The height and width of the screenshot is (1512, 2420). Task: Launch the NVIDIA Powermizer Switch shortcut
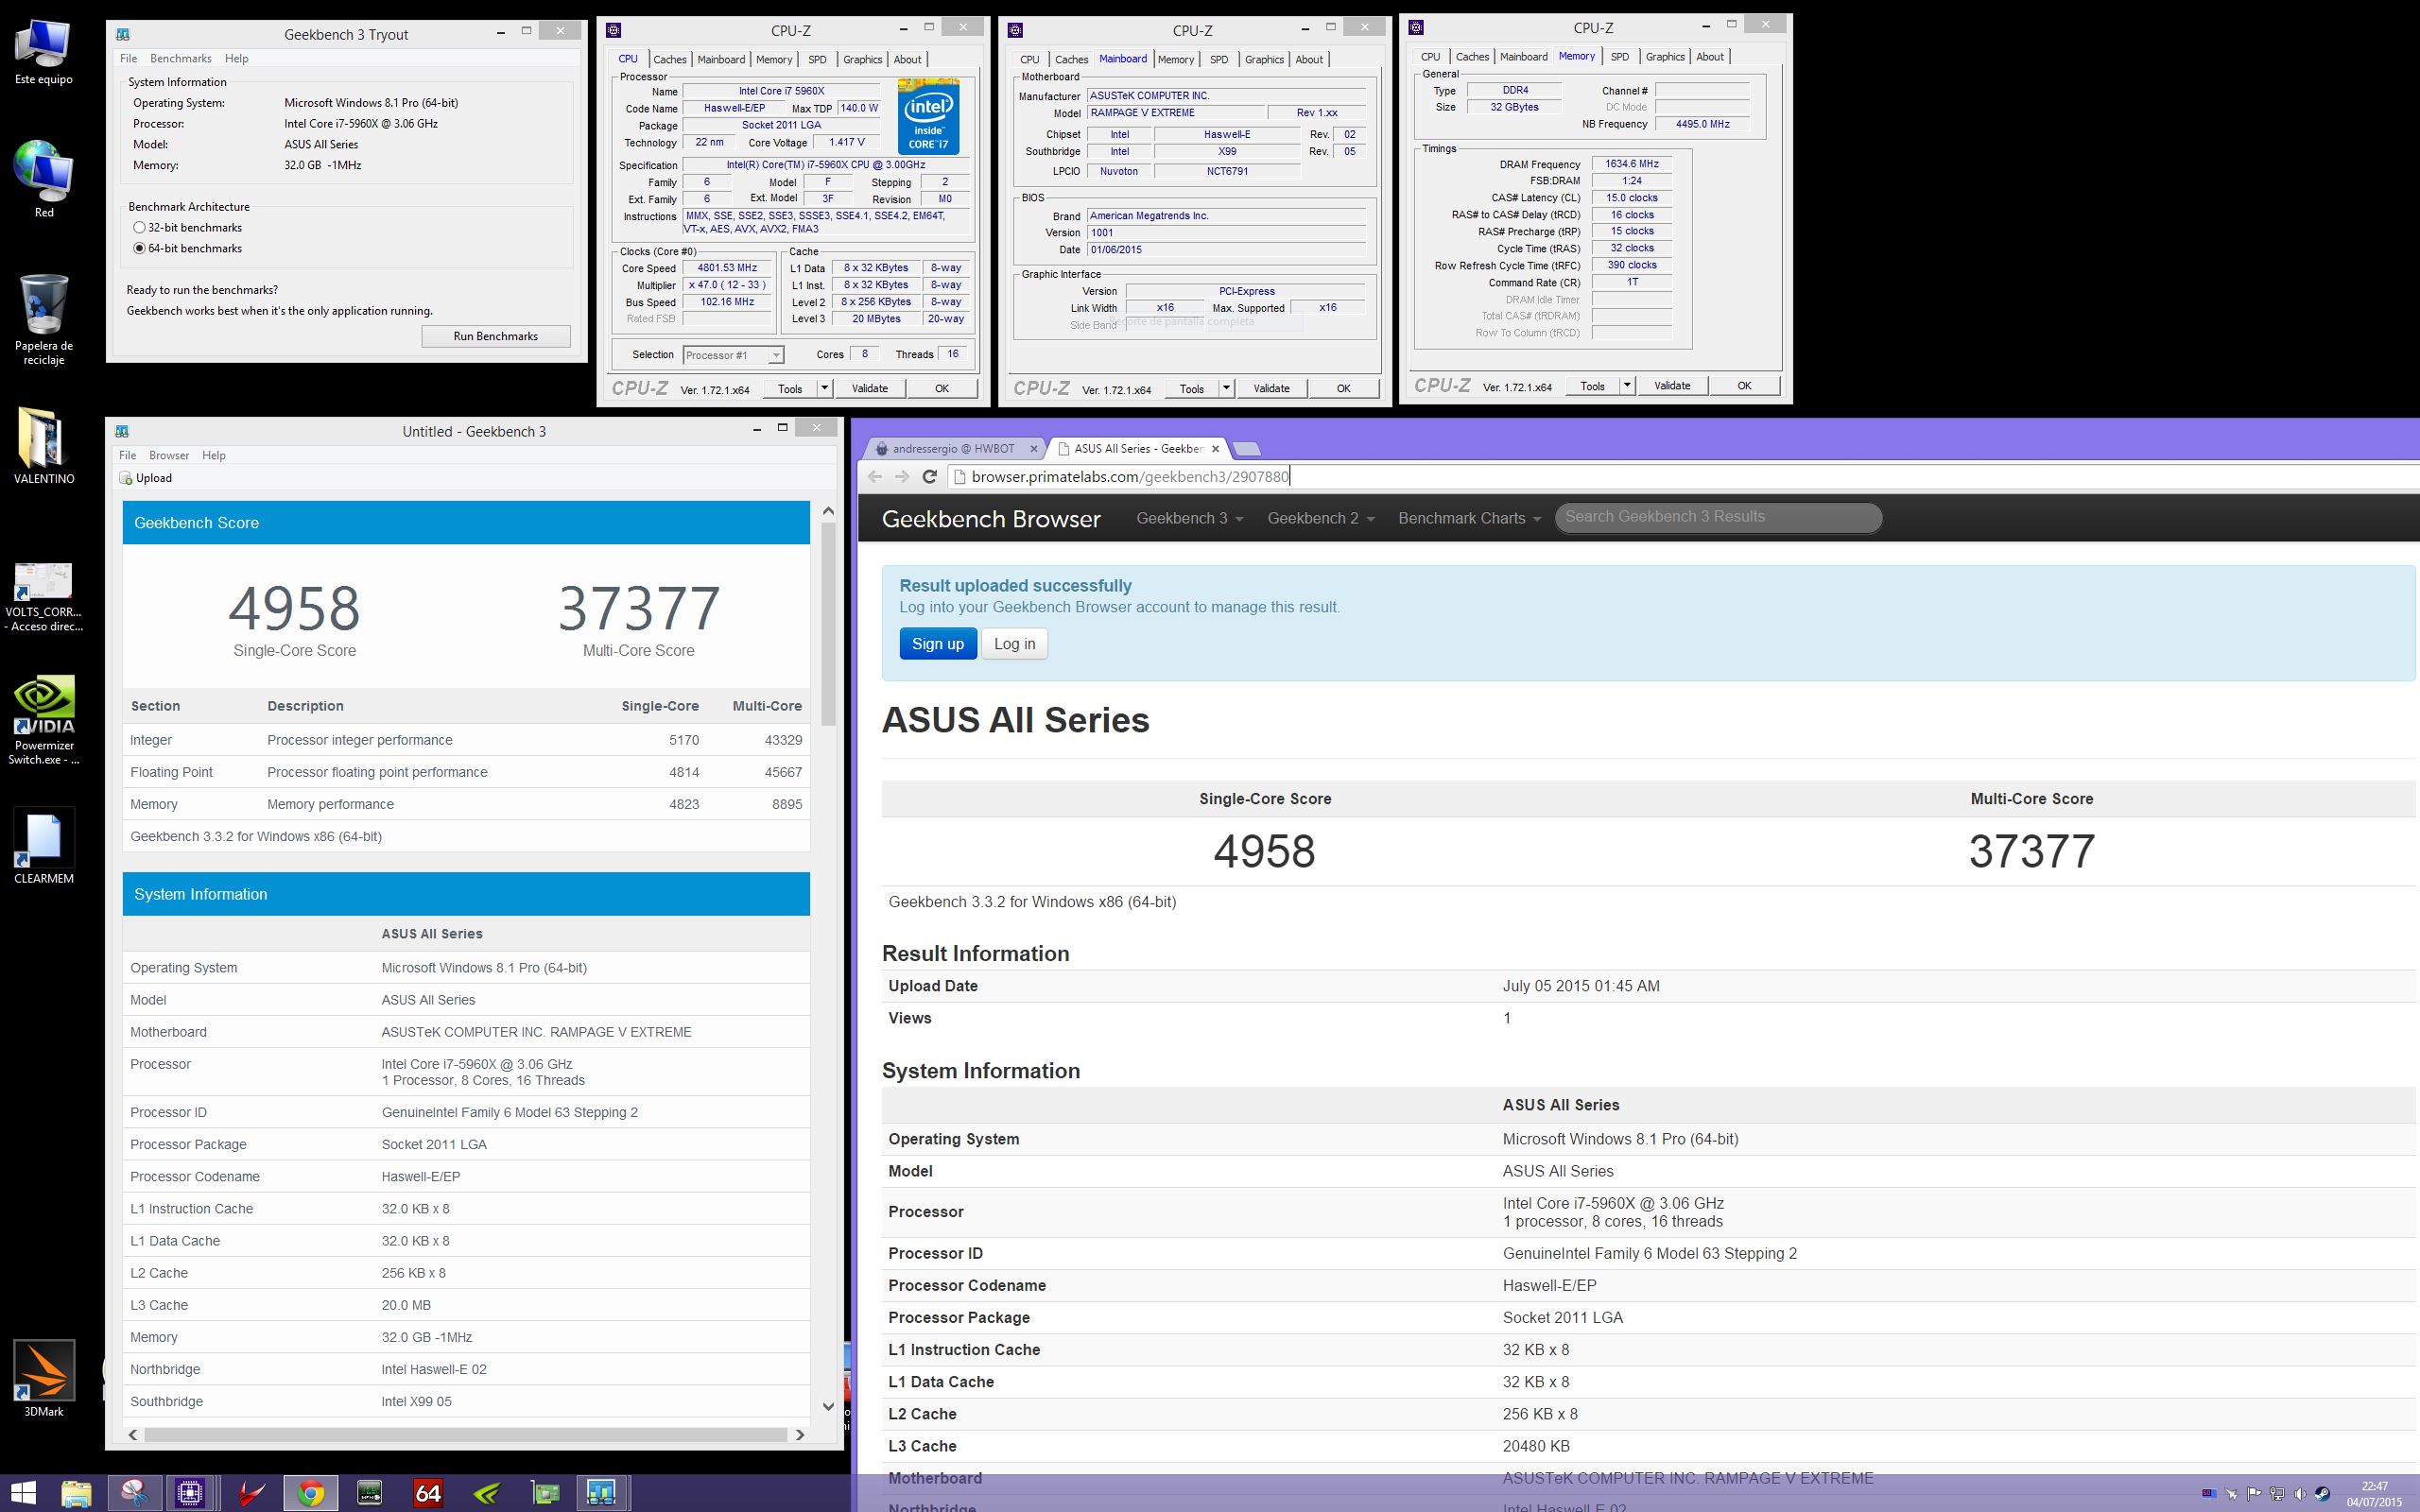point(43,720)
